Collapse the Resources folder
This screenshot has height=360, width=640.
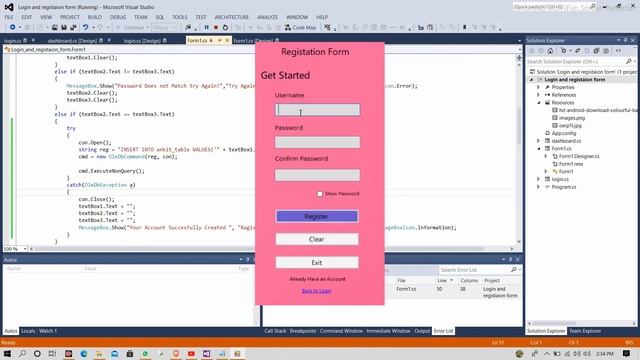(538, 102)
